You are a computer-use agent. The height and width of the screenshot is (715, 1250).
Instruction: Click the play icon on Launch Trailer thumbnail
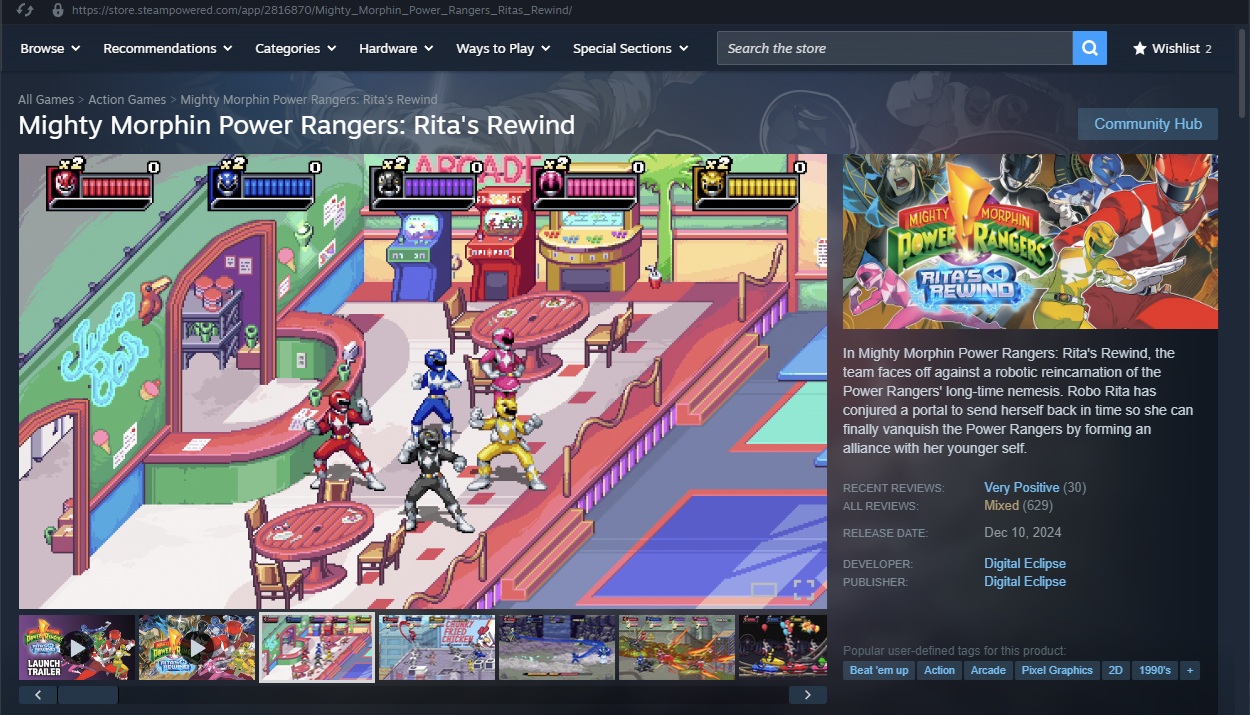pos(77,648)
